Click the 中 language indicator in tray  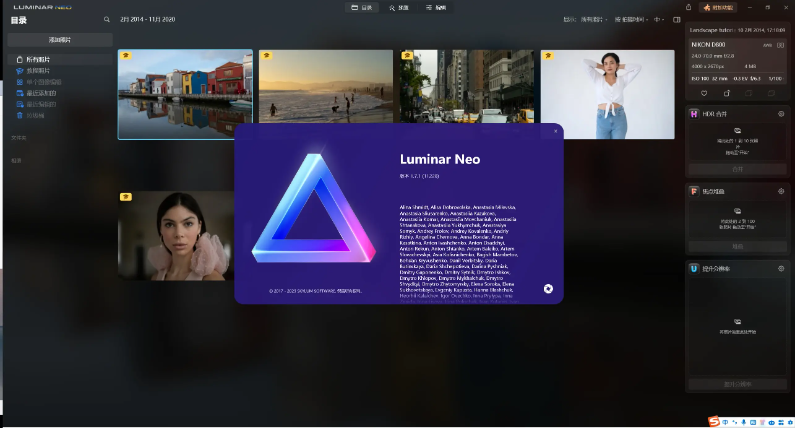click(x=725, y=422)
